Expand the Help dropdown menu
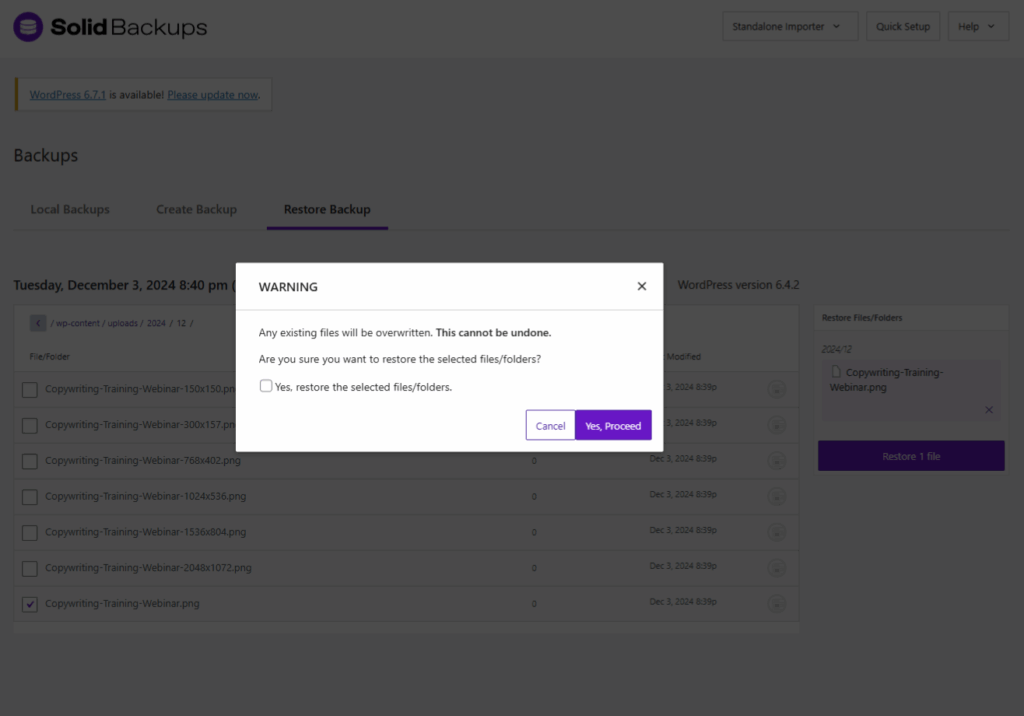The height and width of the screenshot is (716, 1024). (x=977, y=27)
